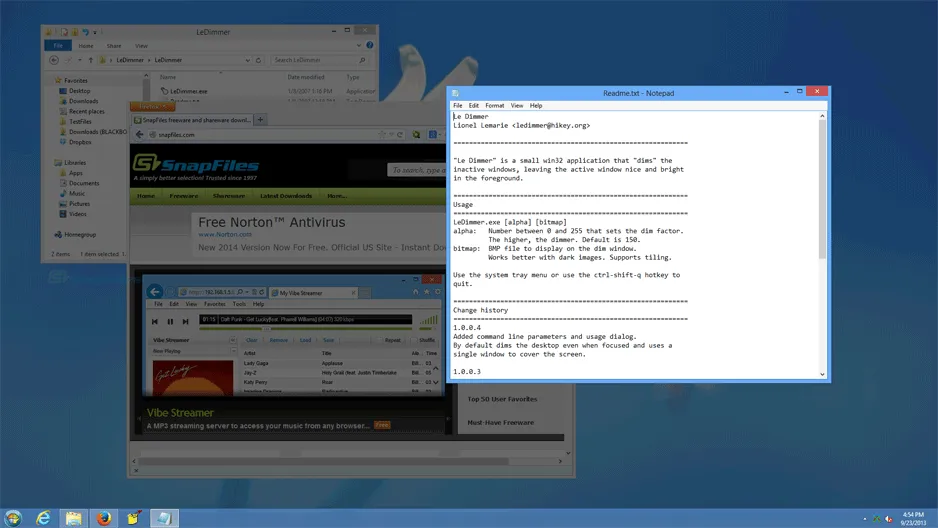
Task: Launch Internet Explorer from the taskbar
Action: point(43,518)
